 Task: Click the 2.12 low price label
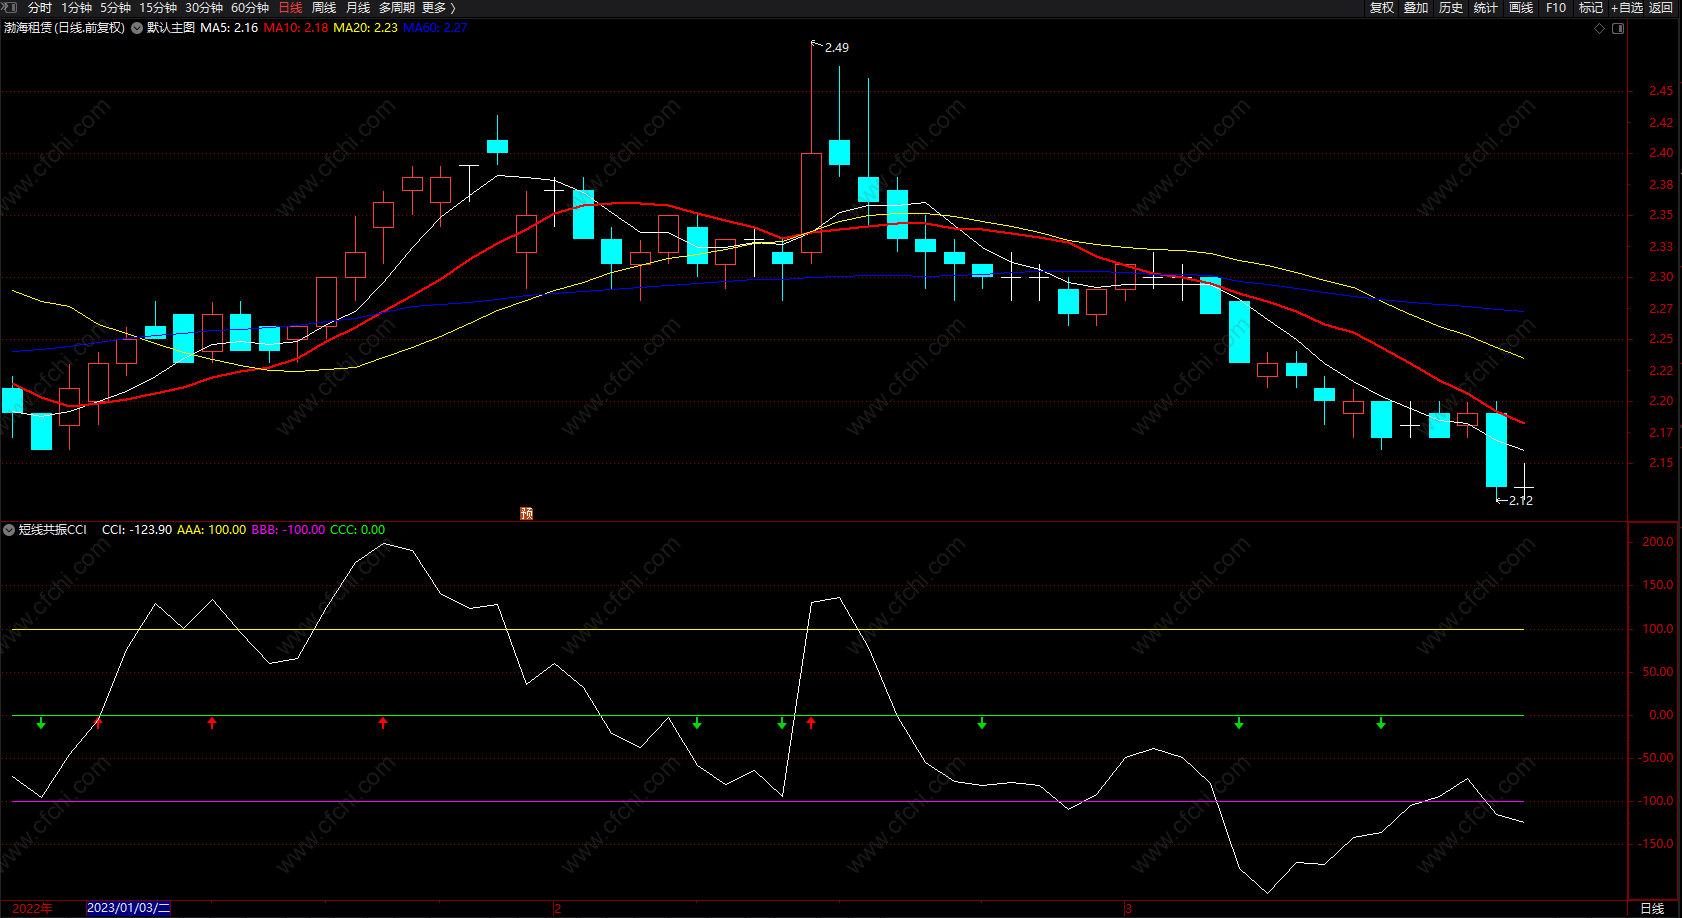1521,500
